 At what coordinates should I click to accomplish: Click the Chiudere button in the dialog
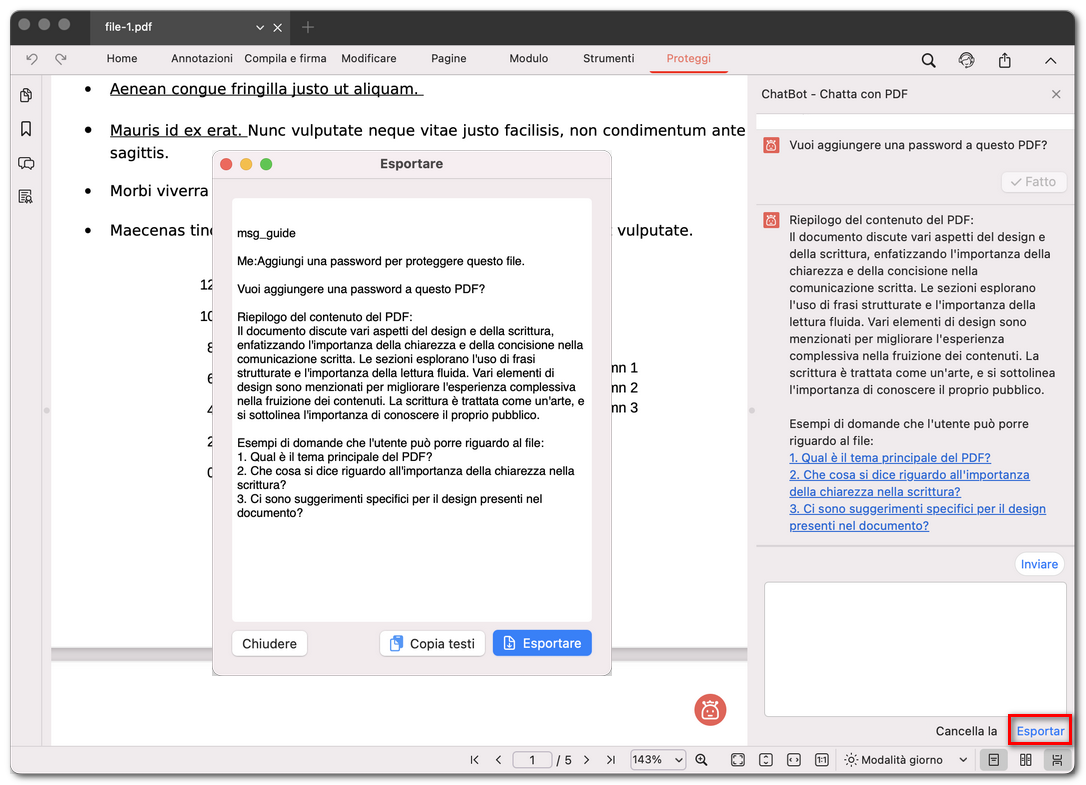[269, 643]
